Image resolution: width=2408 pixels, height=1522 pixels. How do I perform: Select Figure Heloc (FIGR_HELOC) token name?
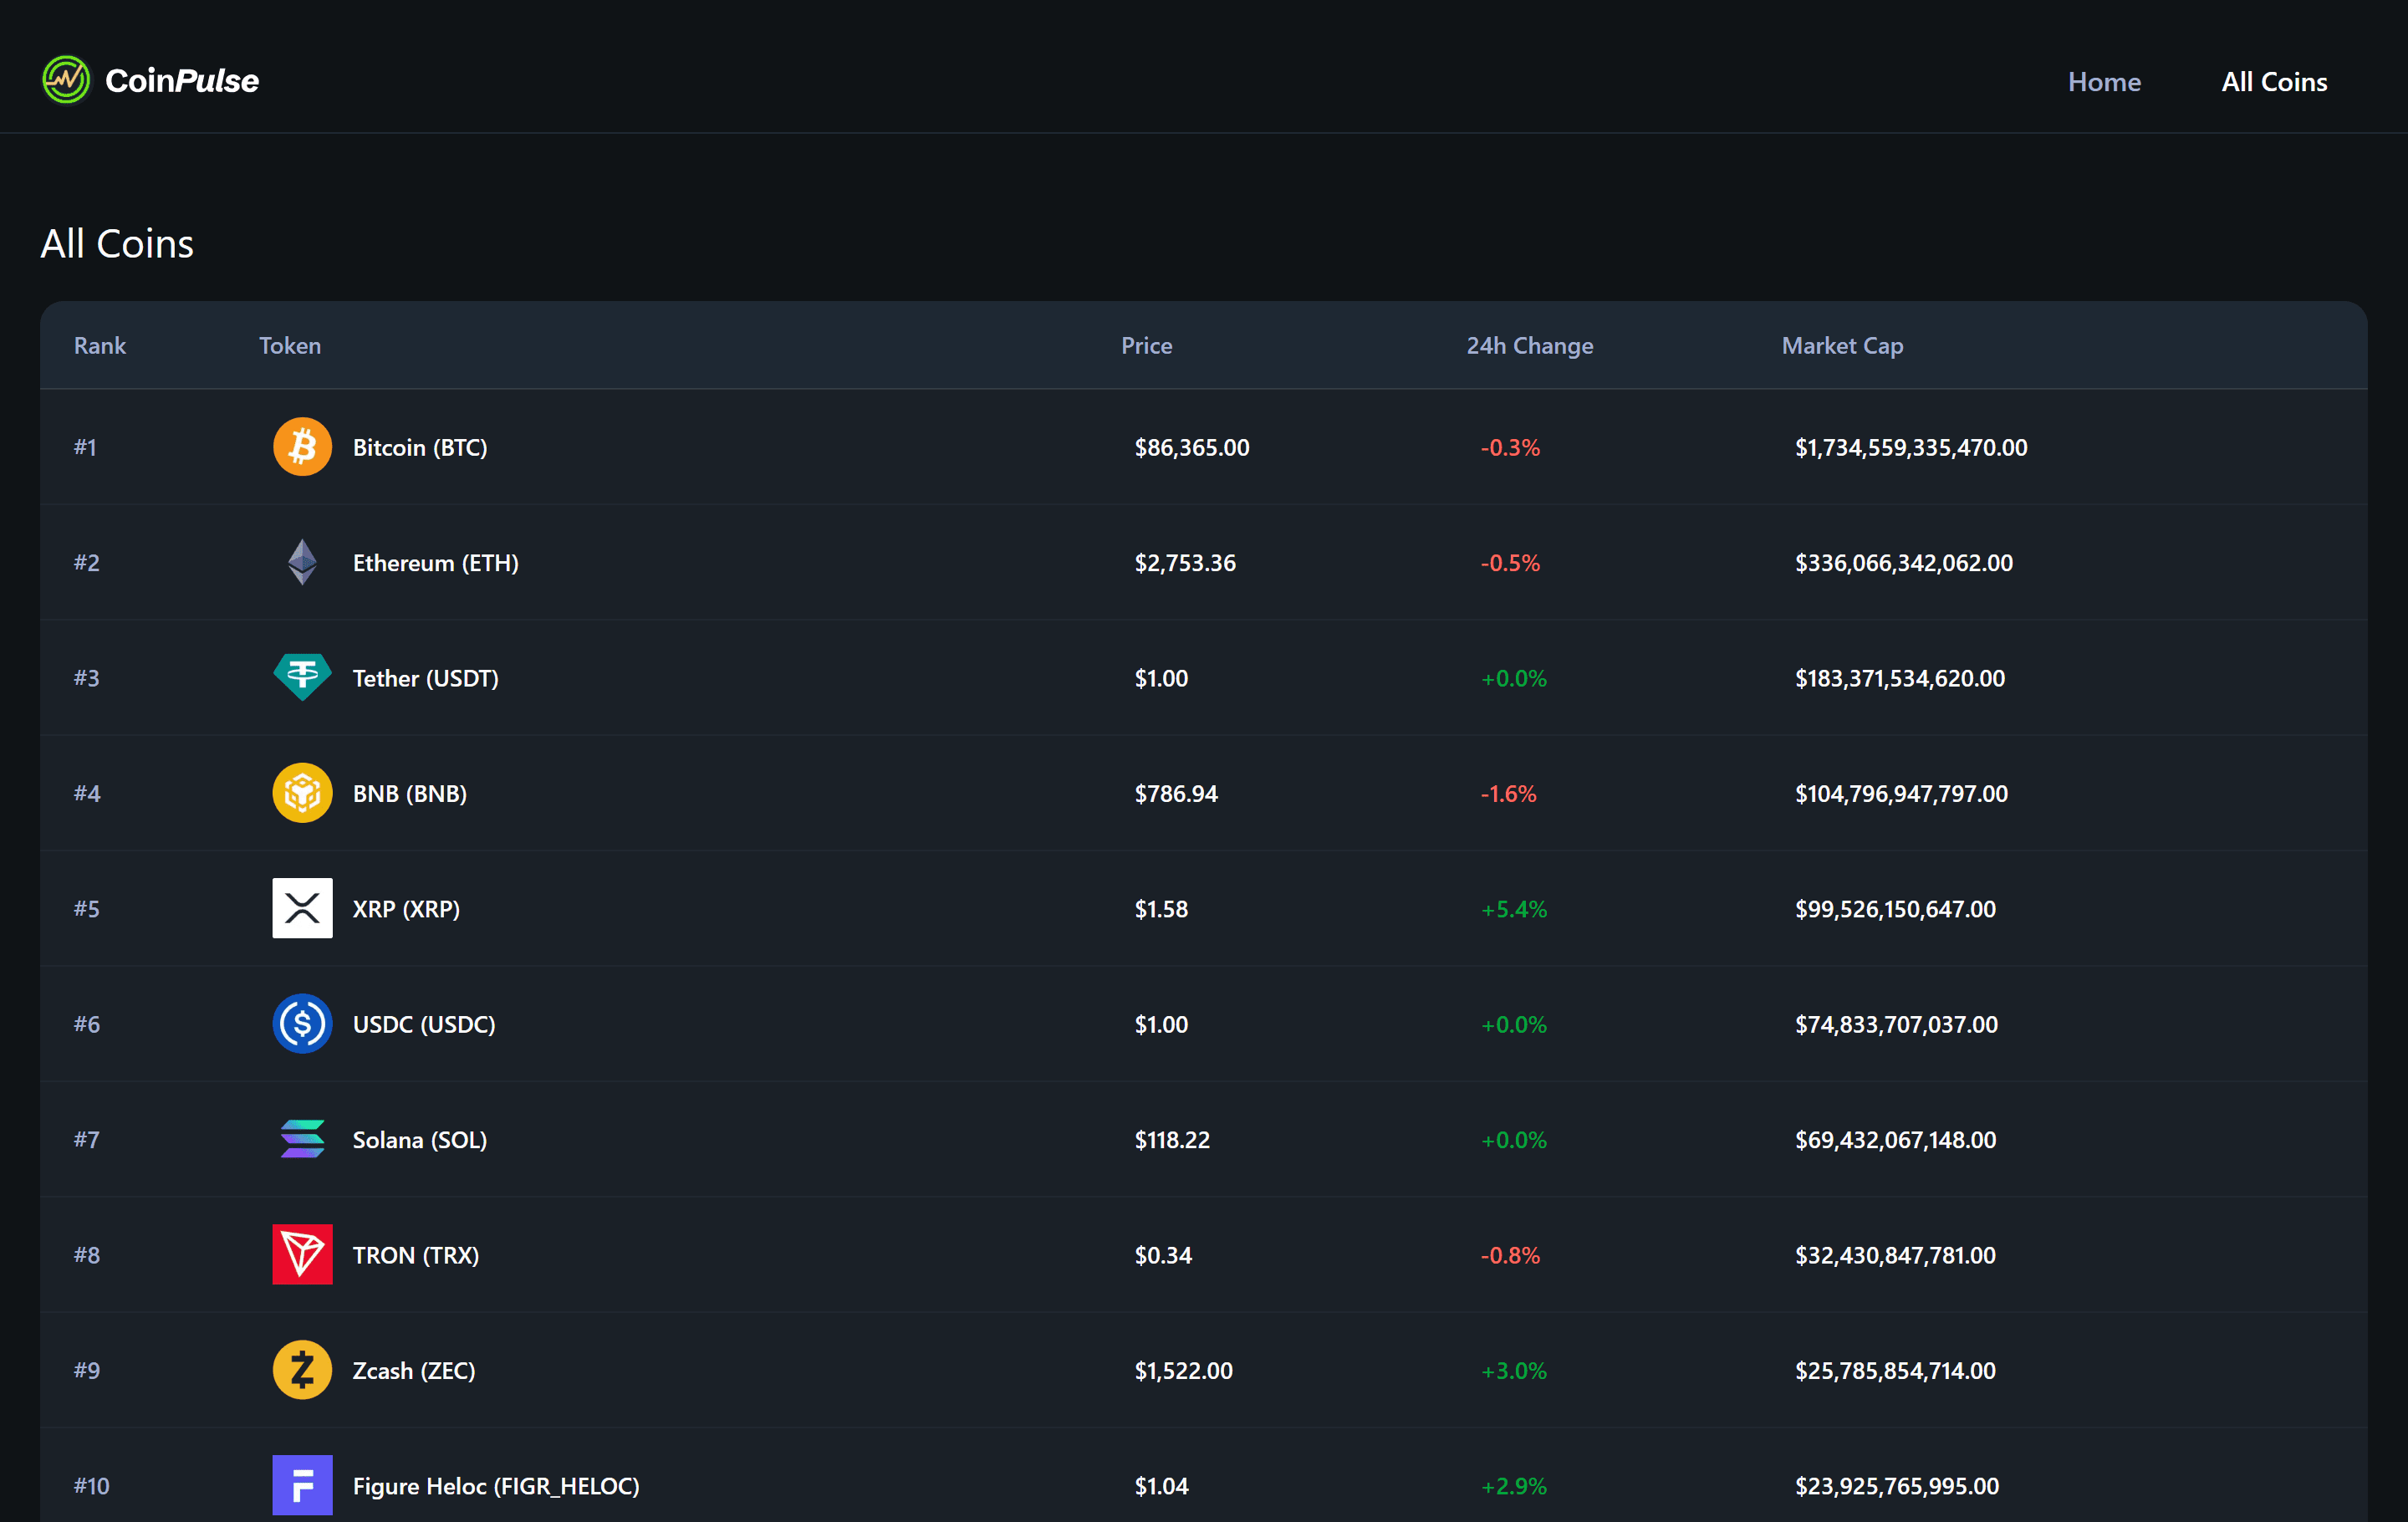click(496, 1485)
